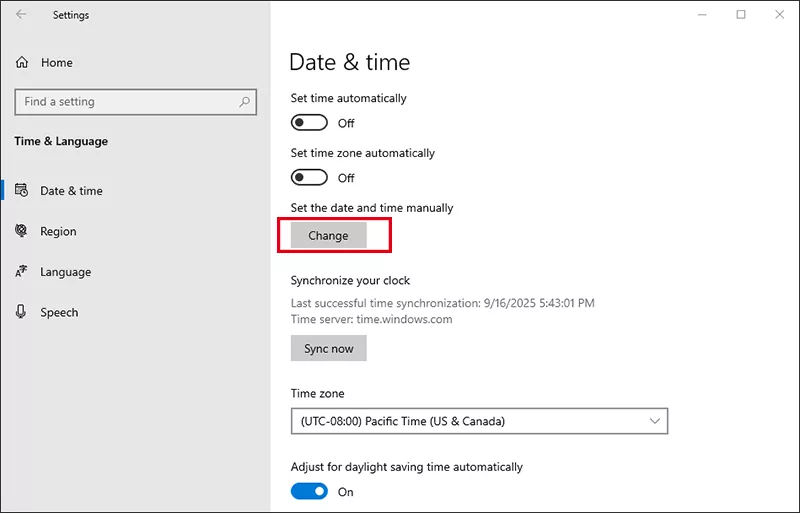This screenshot has width=800, height=513.
Task: Select the Speech microphone icon
Action: pos(21,312)
